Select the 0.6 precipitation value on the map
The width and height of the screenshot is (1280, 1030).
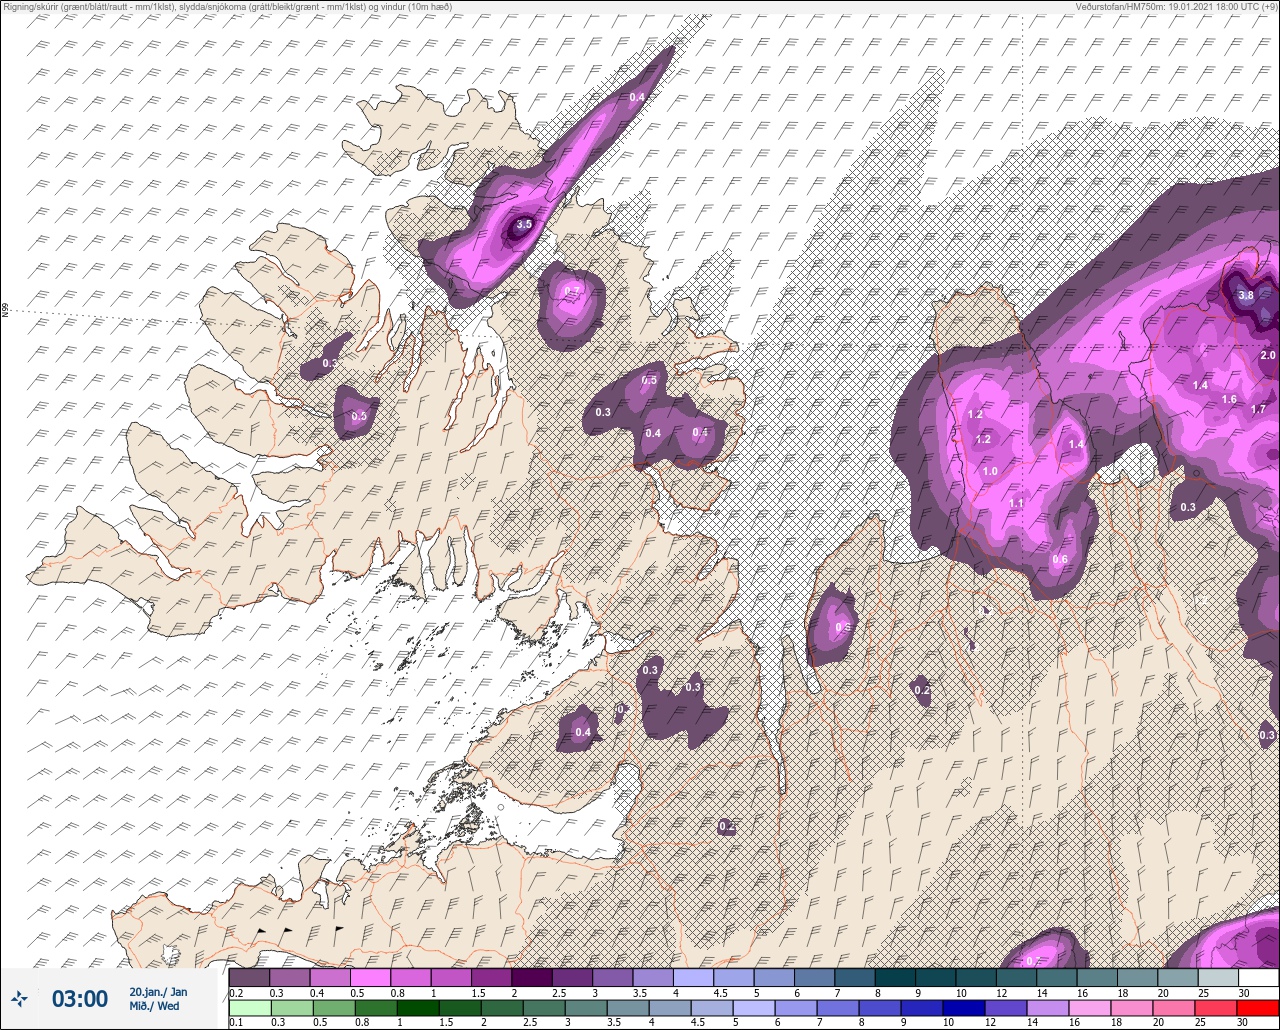pyautogui.click(x=1060, y=559)
